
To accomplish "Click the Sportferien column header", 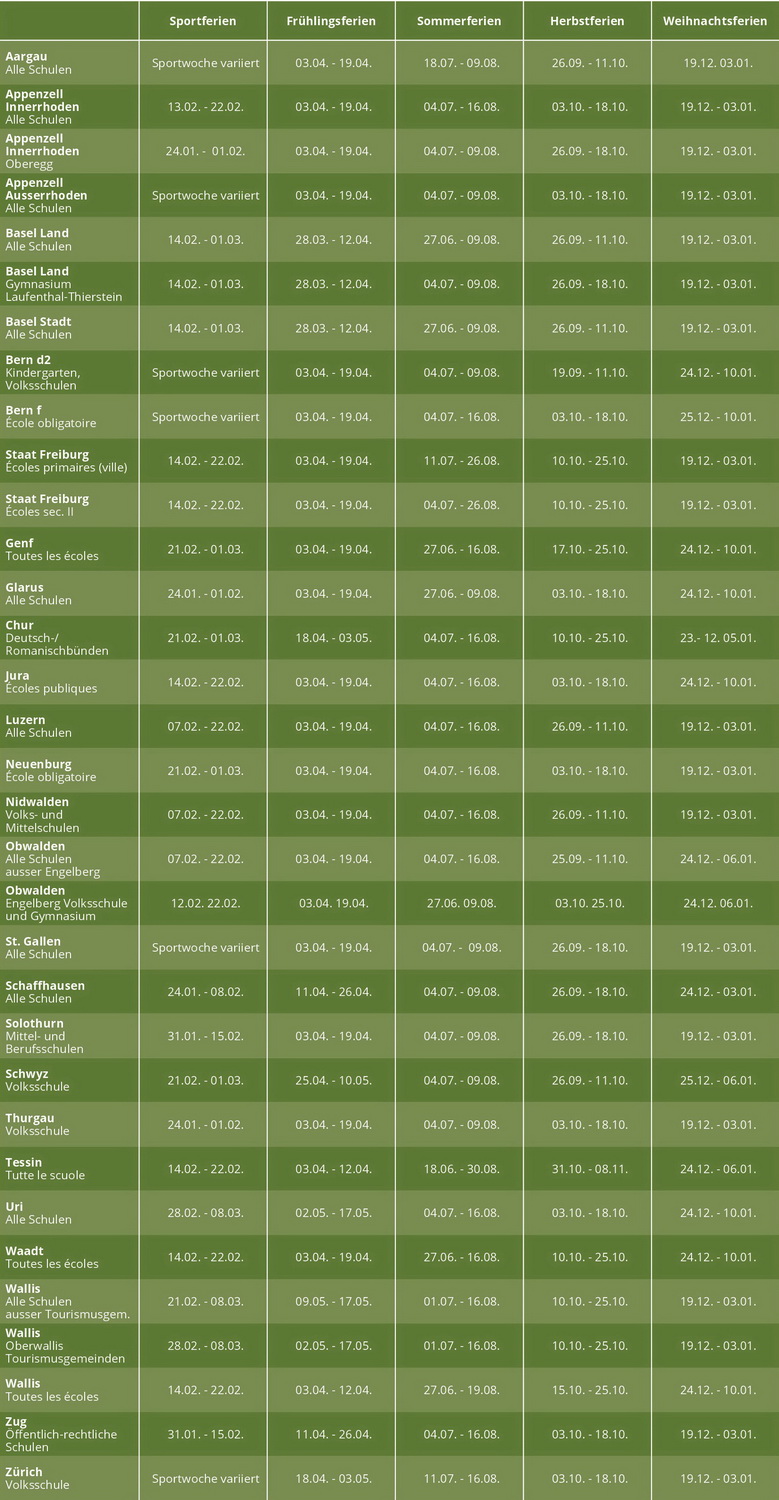I will coord(203,21).
